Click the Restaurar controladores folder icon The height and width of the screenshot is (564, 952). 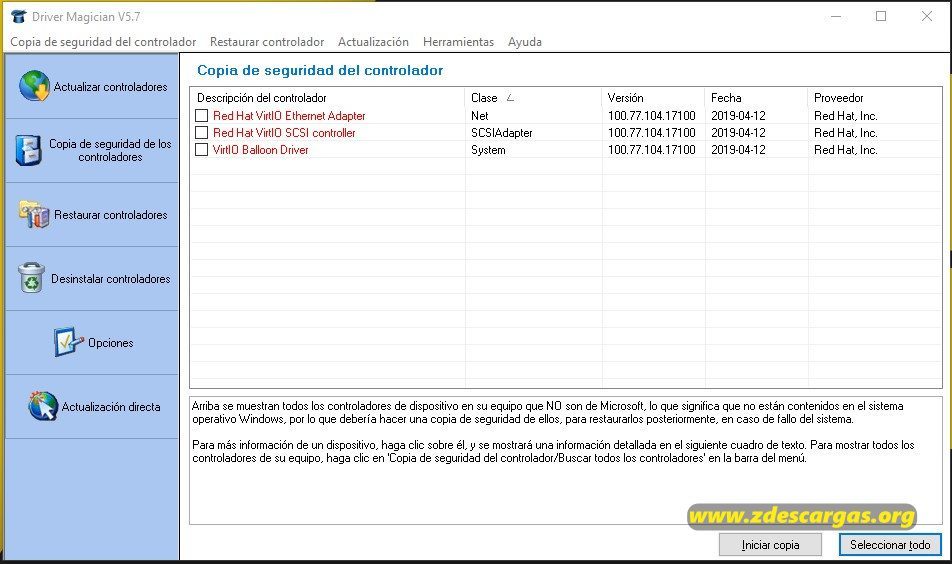click(34, 214)
